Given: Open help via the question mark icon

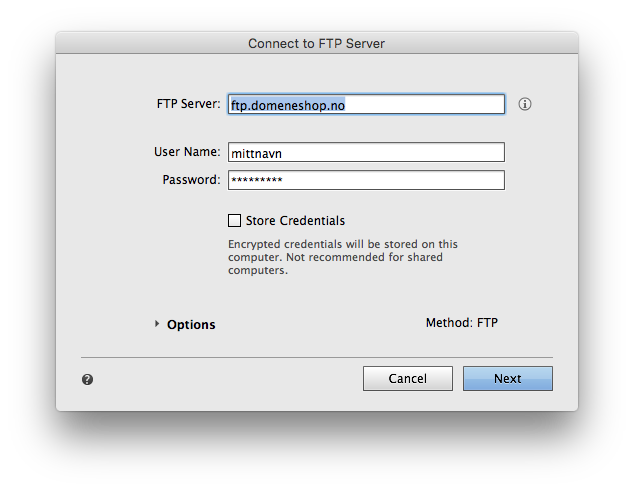Looking at the screenshot, I should [87, 379].
